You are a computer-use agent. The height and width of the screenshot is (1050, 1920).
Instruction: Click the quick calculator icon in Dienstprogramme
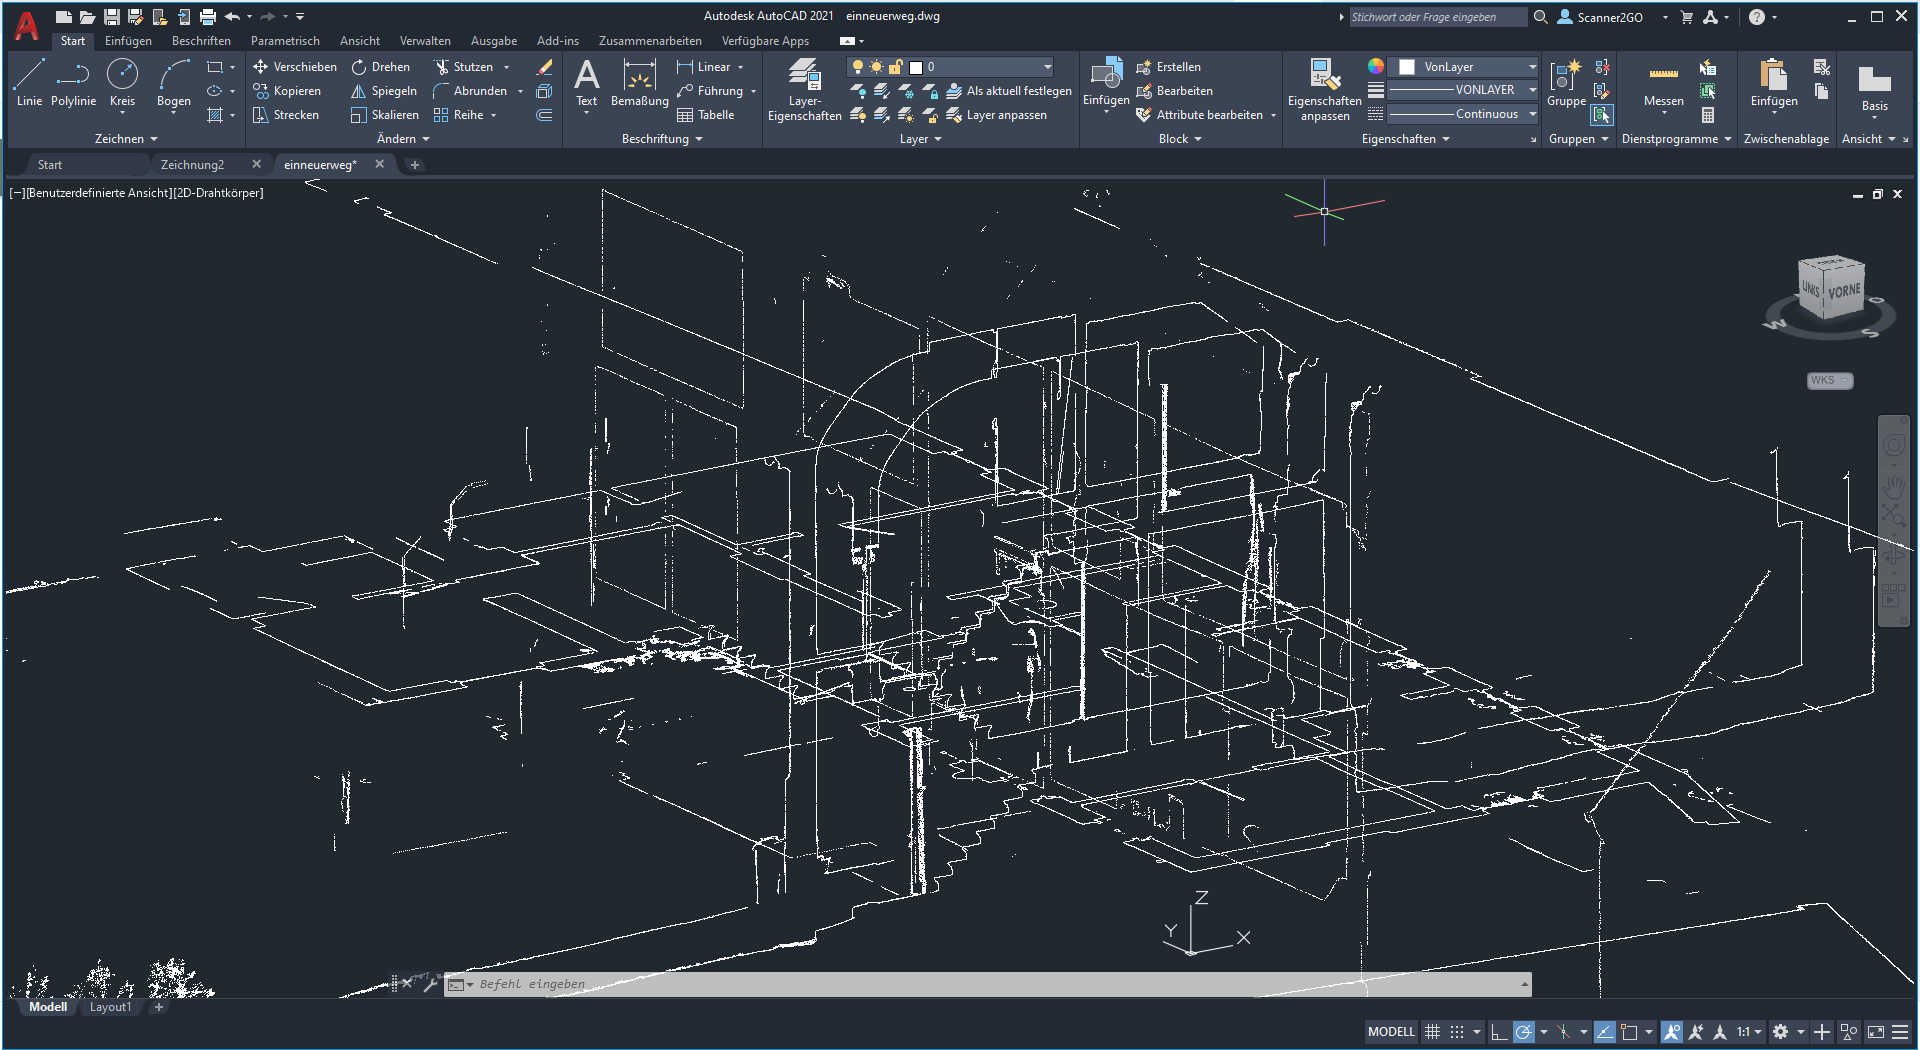coord(1708,115)
